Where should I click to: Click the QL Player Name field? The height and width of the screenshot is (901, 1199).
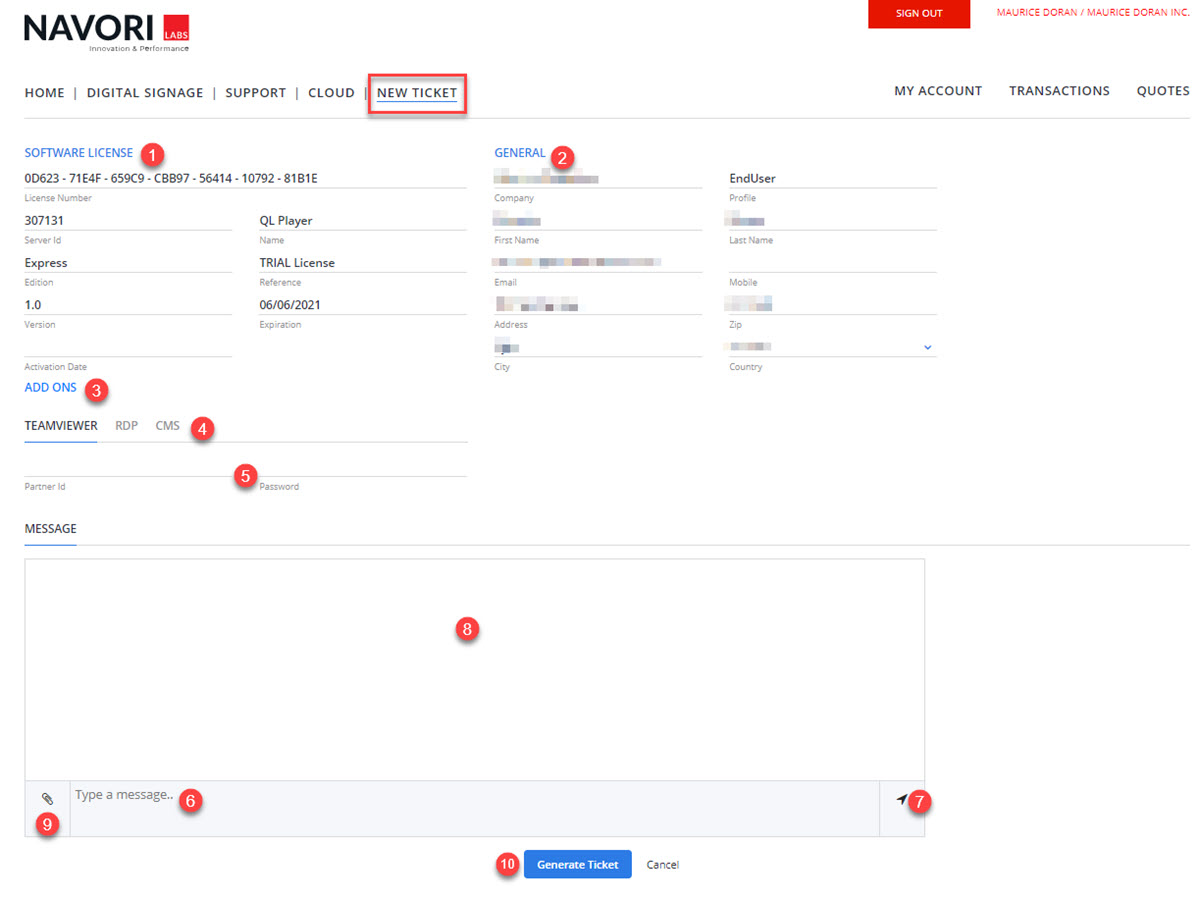coord(362,220)
